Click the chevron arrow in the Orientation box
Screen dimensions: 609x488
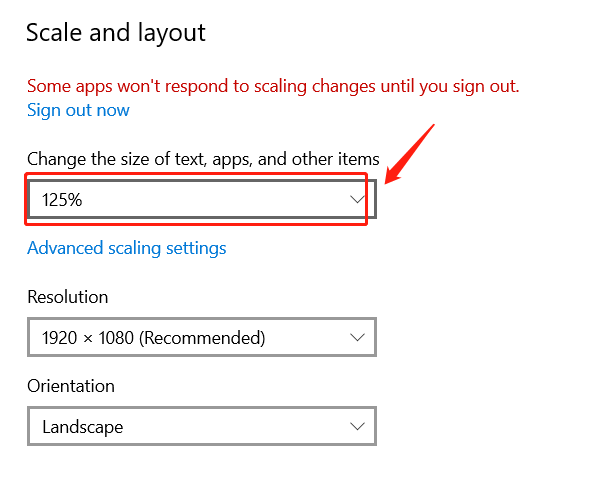point(357,427)
